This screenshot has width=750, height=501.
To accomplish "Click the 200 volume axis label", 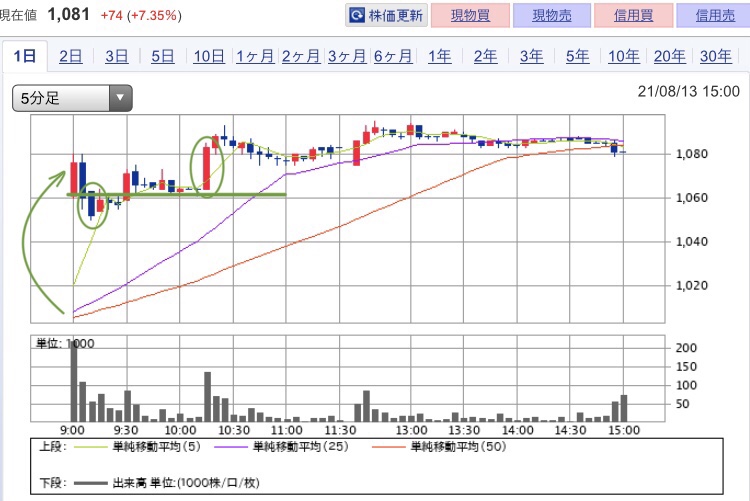I will [x=686, y=348].
